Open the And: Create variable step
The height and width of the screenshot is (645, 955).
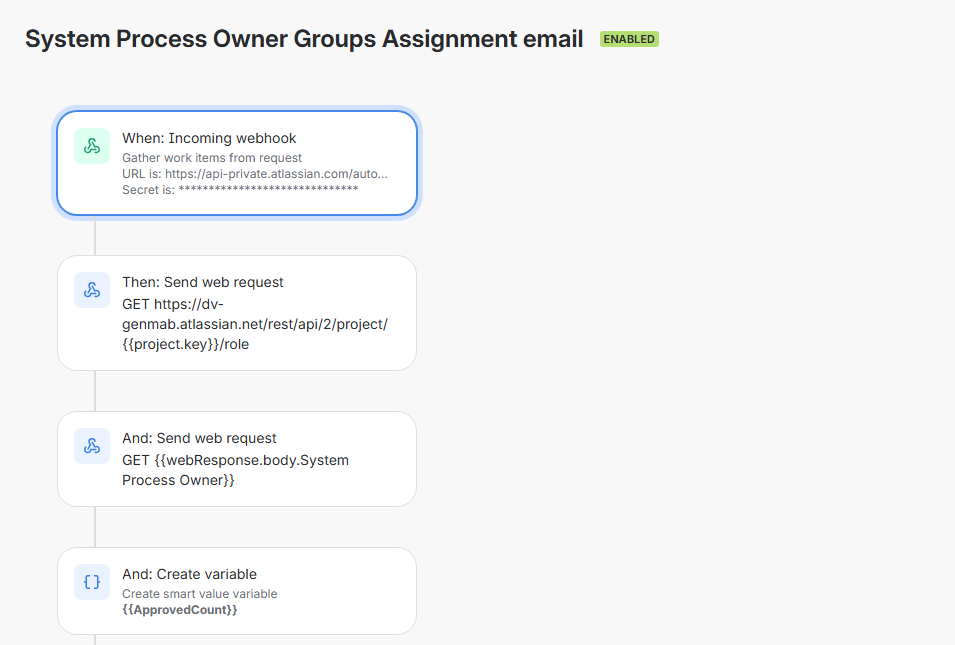tap(237, 591)
